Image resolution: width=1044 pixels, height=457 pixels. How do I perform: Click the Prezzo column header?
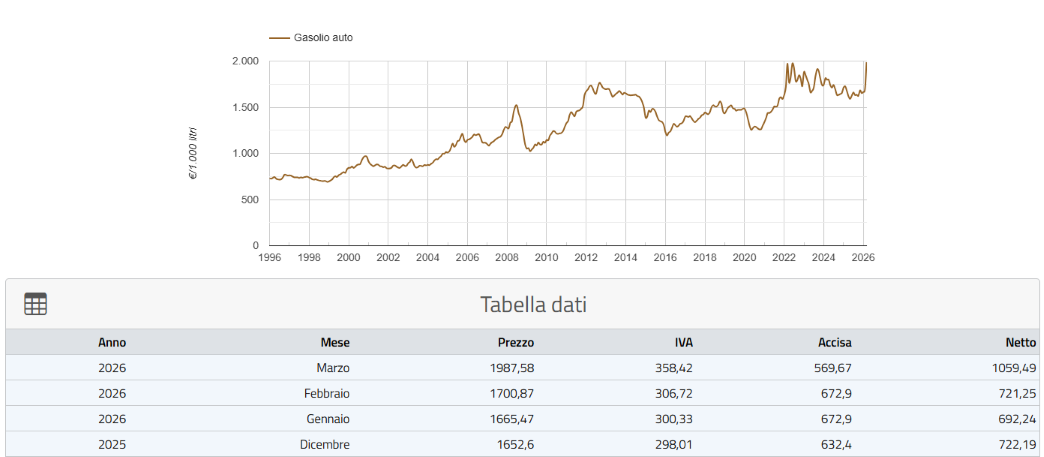[x=516, y=343]
